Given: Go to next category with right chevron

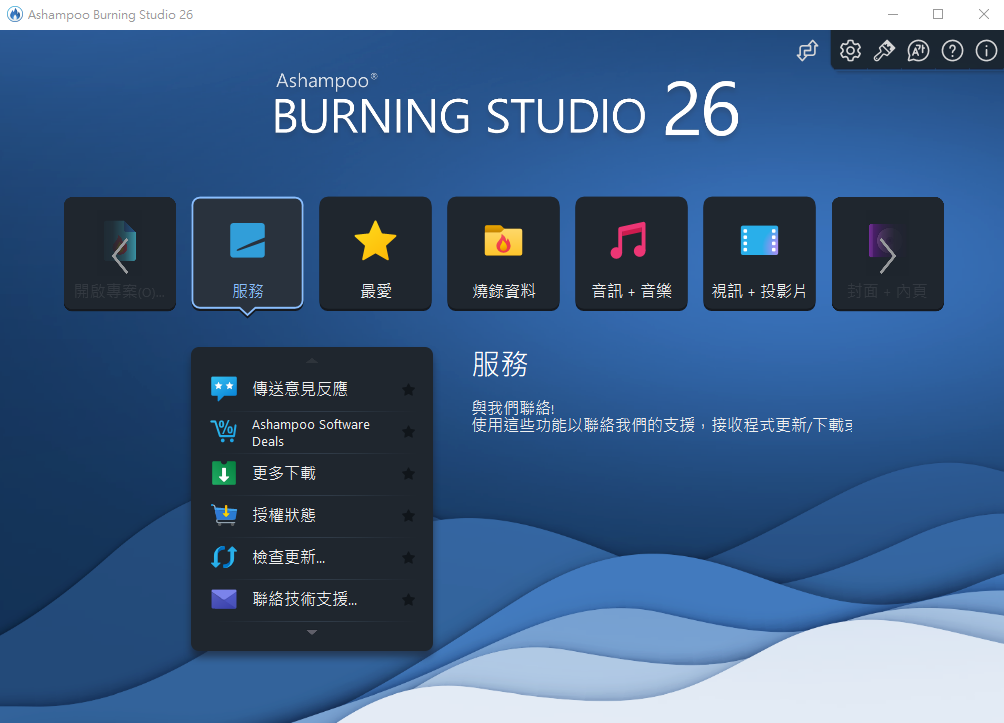Looking at the screenshot, I should [887, 255].
